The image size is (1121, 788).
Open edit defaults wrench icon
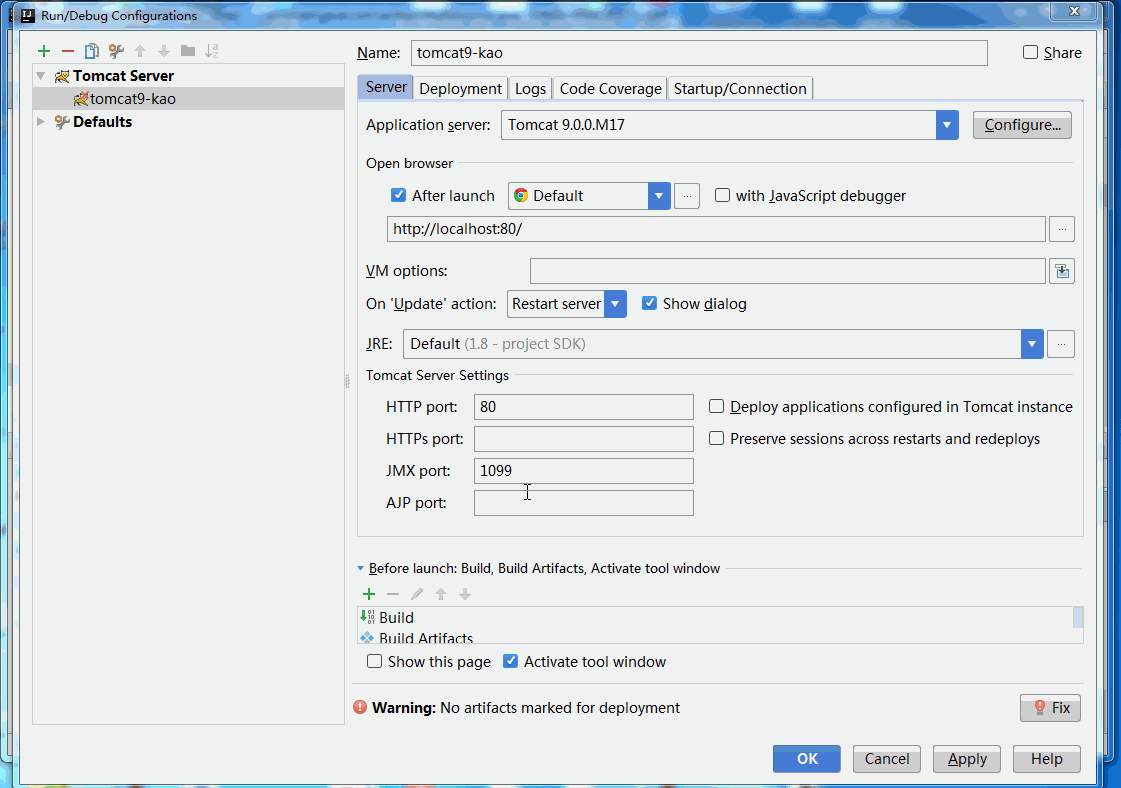116,51
